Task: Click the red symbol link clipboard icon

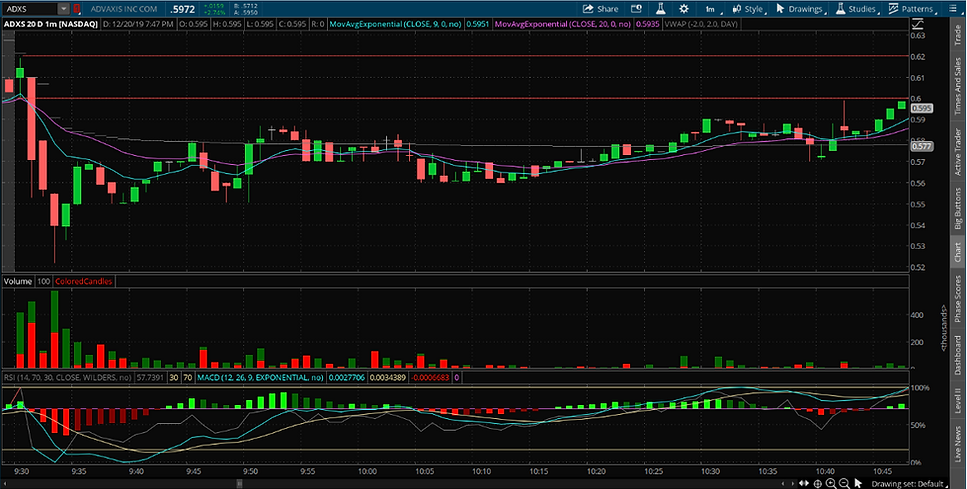Action: coord(76,9)
